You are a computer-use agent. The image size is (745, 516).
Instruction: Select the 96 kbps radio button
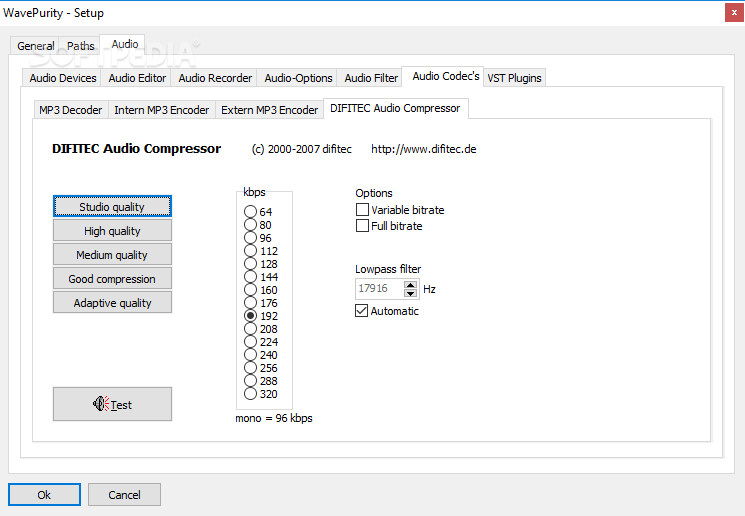tap(250, 238)
